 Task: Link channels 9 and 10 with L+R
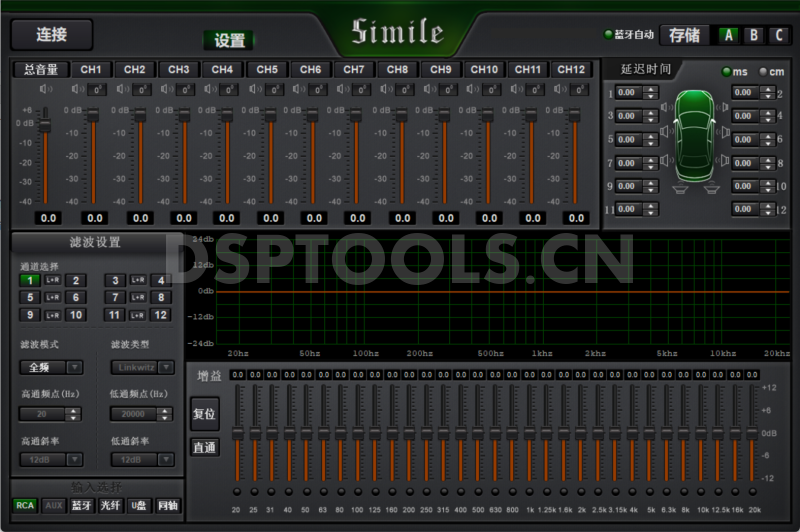click(53, 315)
